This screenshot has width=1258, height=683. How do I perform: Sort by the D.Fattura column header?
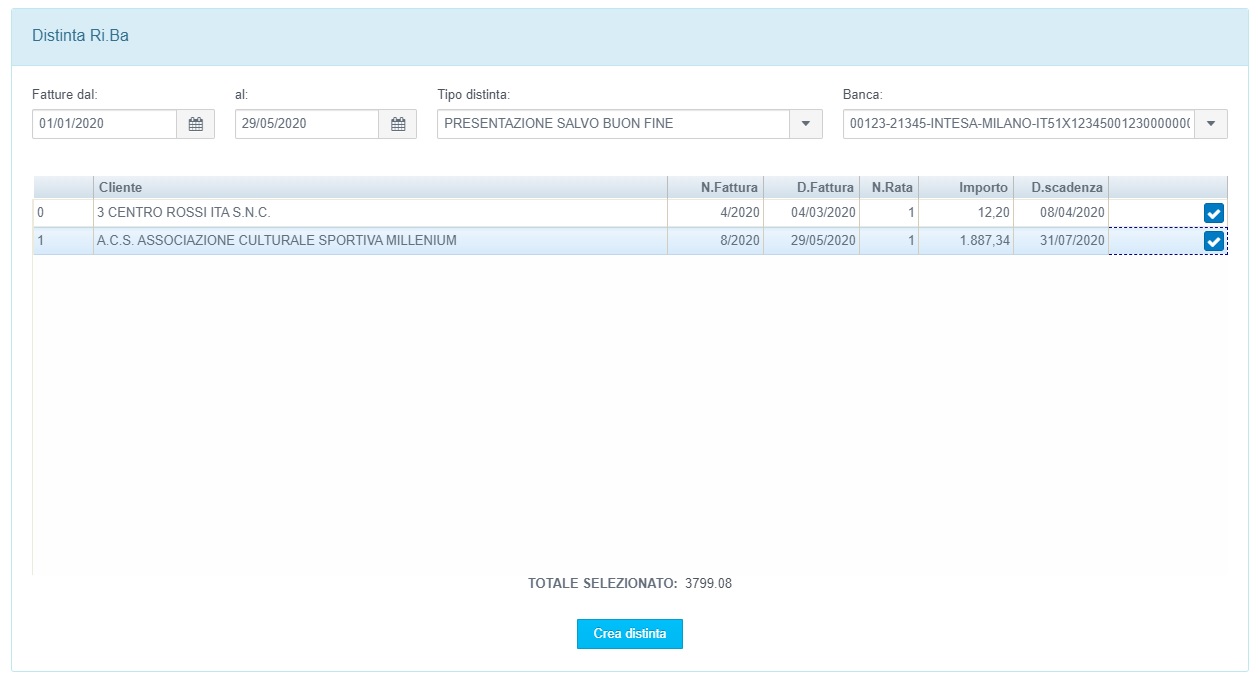(x=811, y=187)
